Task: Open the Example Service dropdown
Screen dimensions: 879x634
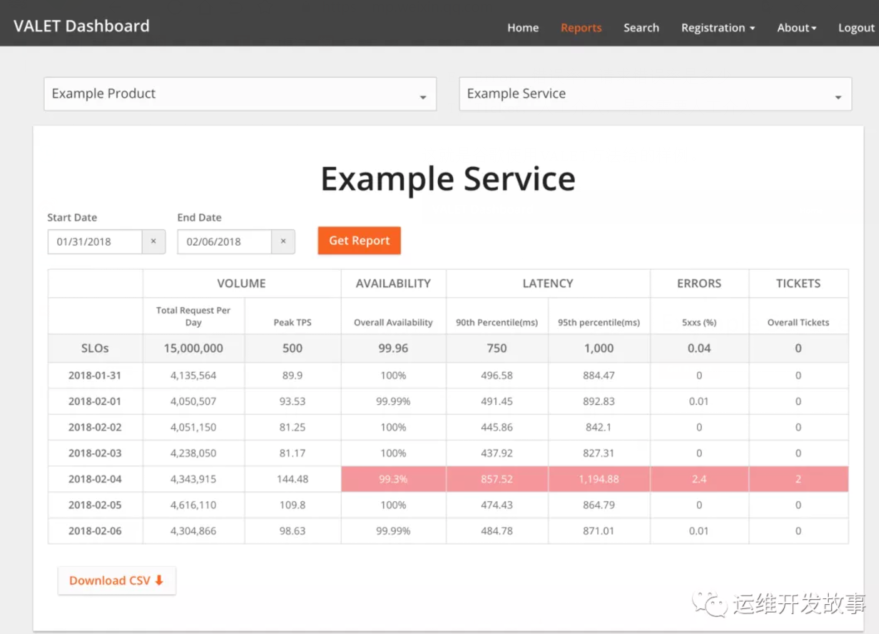Action: (655, 94)
